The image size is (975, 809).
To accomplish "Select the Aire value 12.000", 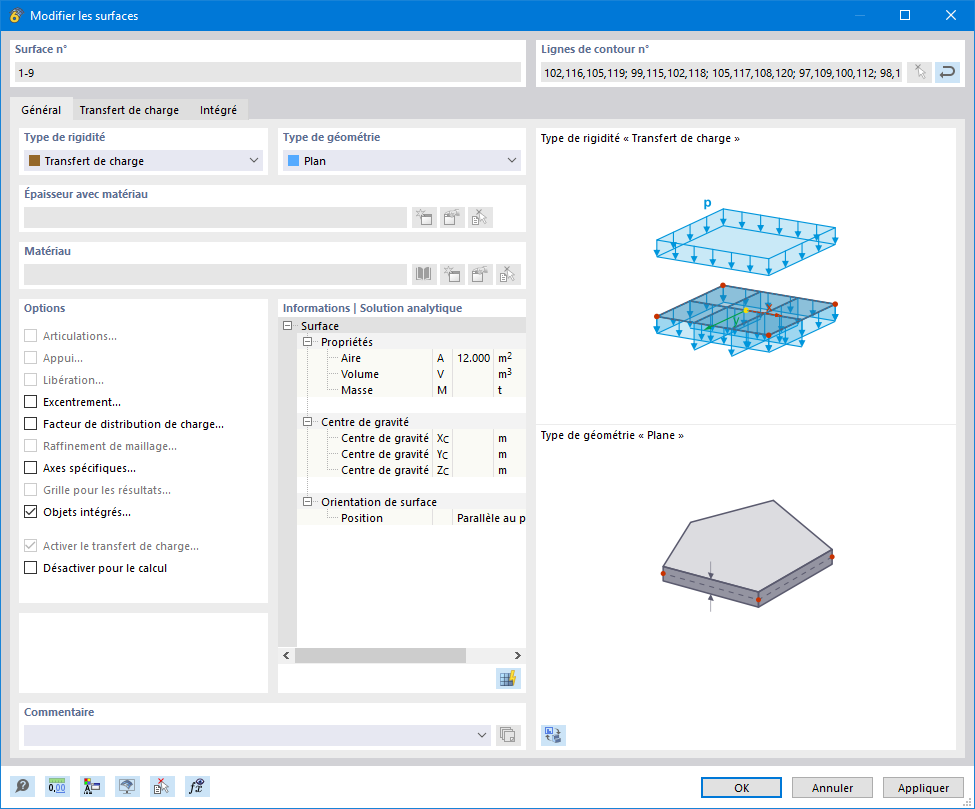I will point(473,358).
